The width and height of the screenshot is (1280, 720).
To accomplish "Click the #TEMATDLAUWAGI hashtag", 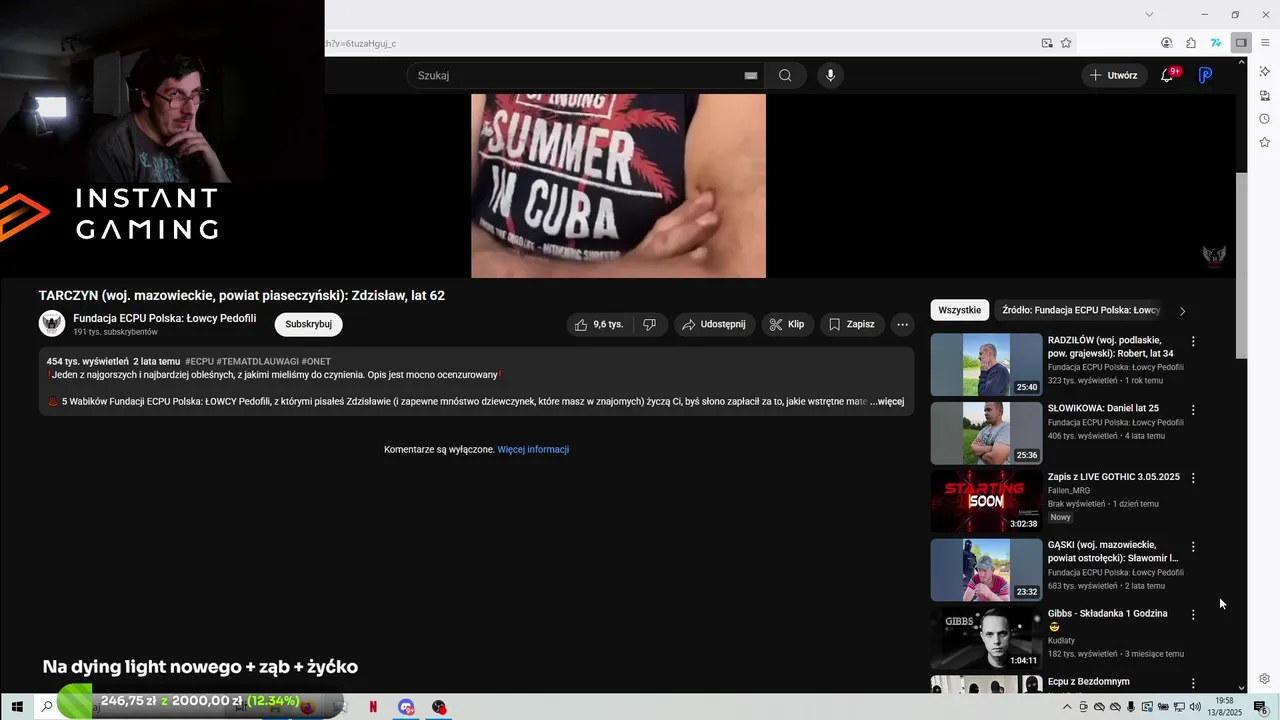I will [x=258, y=361].
